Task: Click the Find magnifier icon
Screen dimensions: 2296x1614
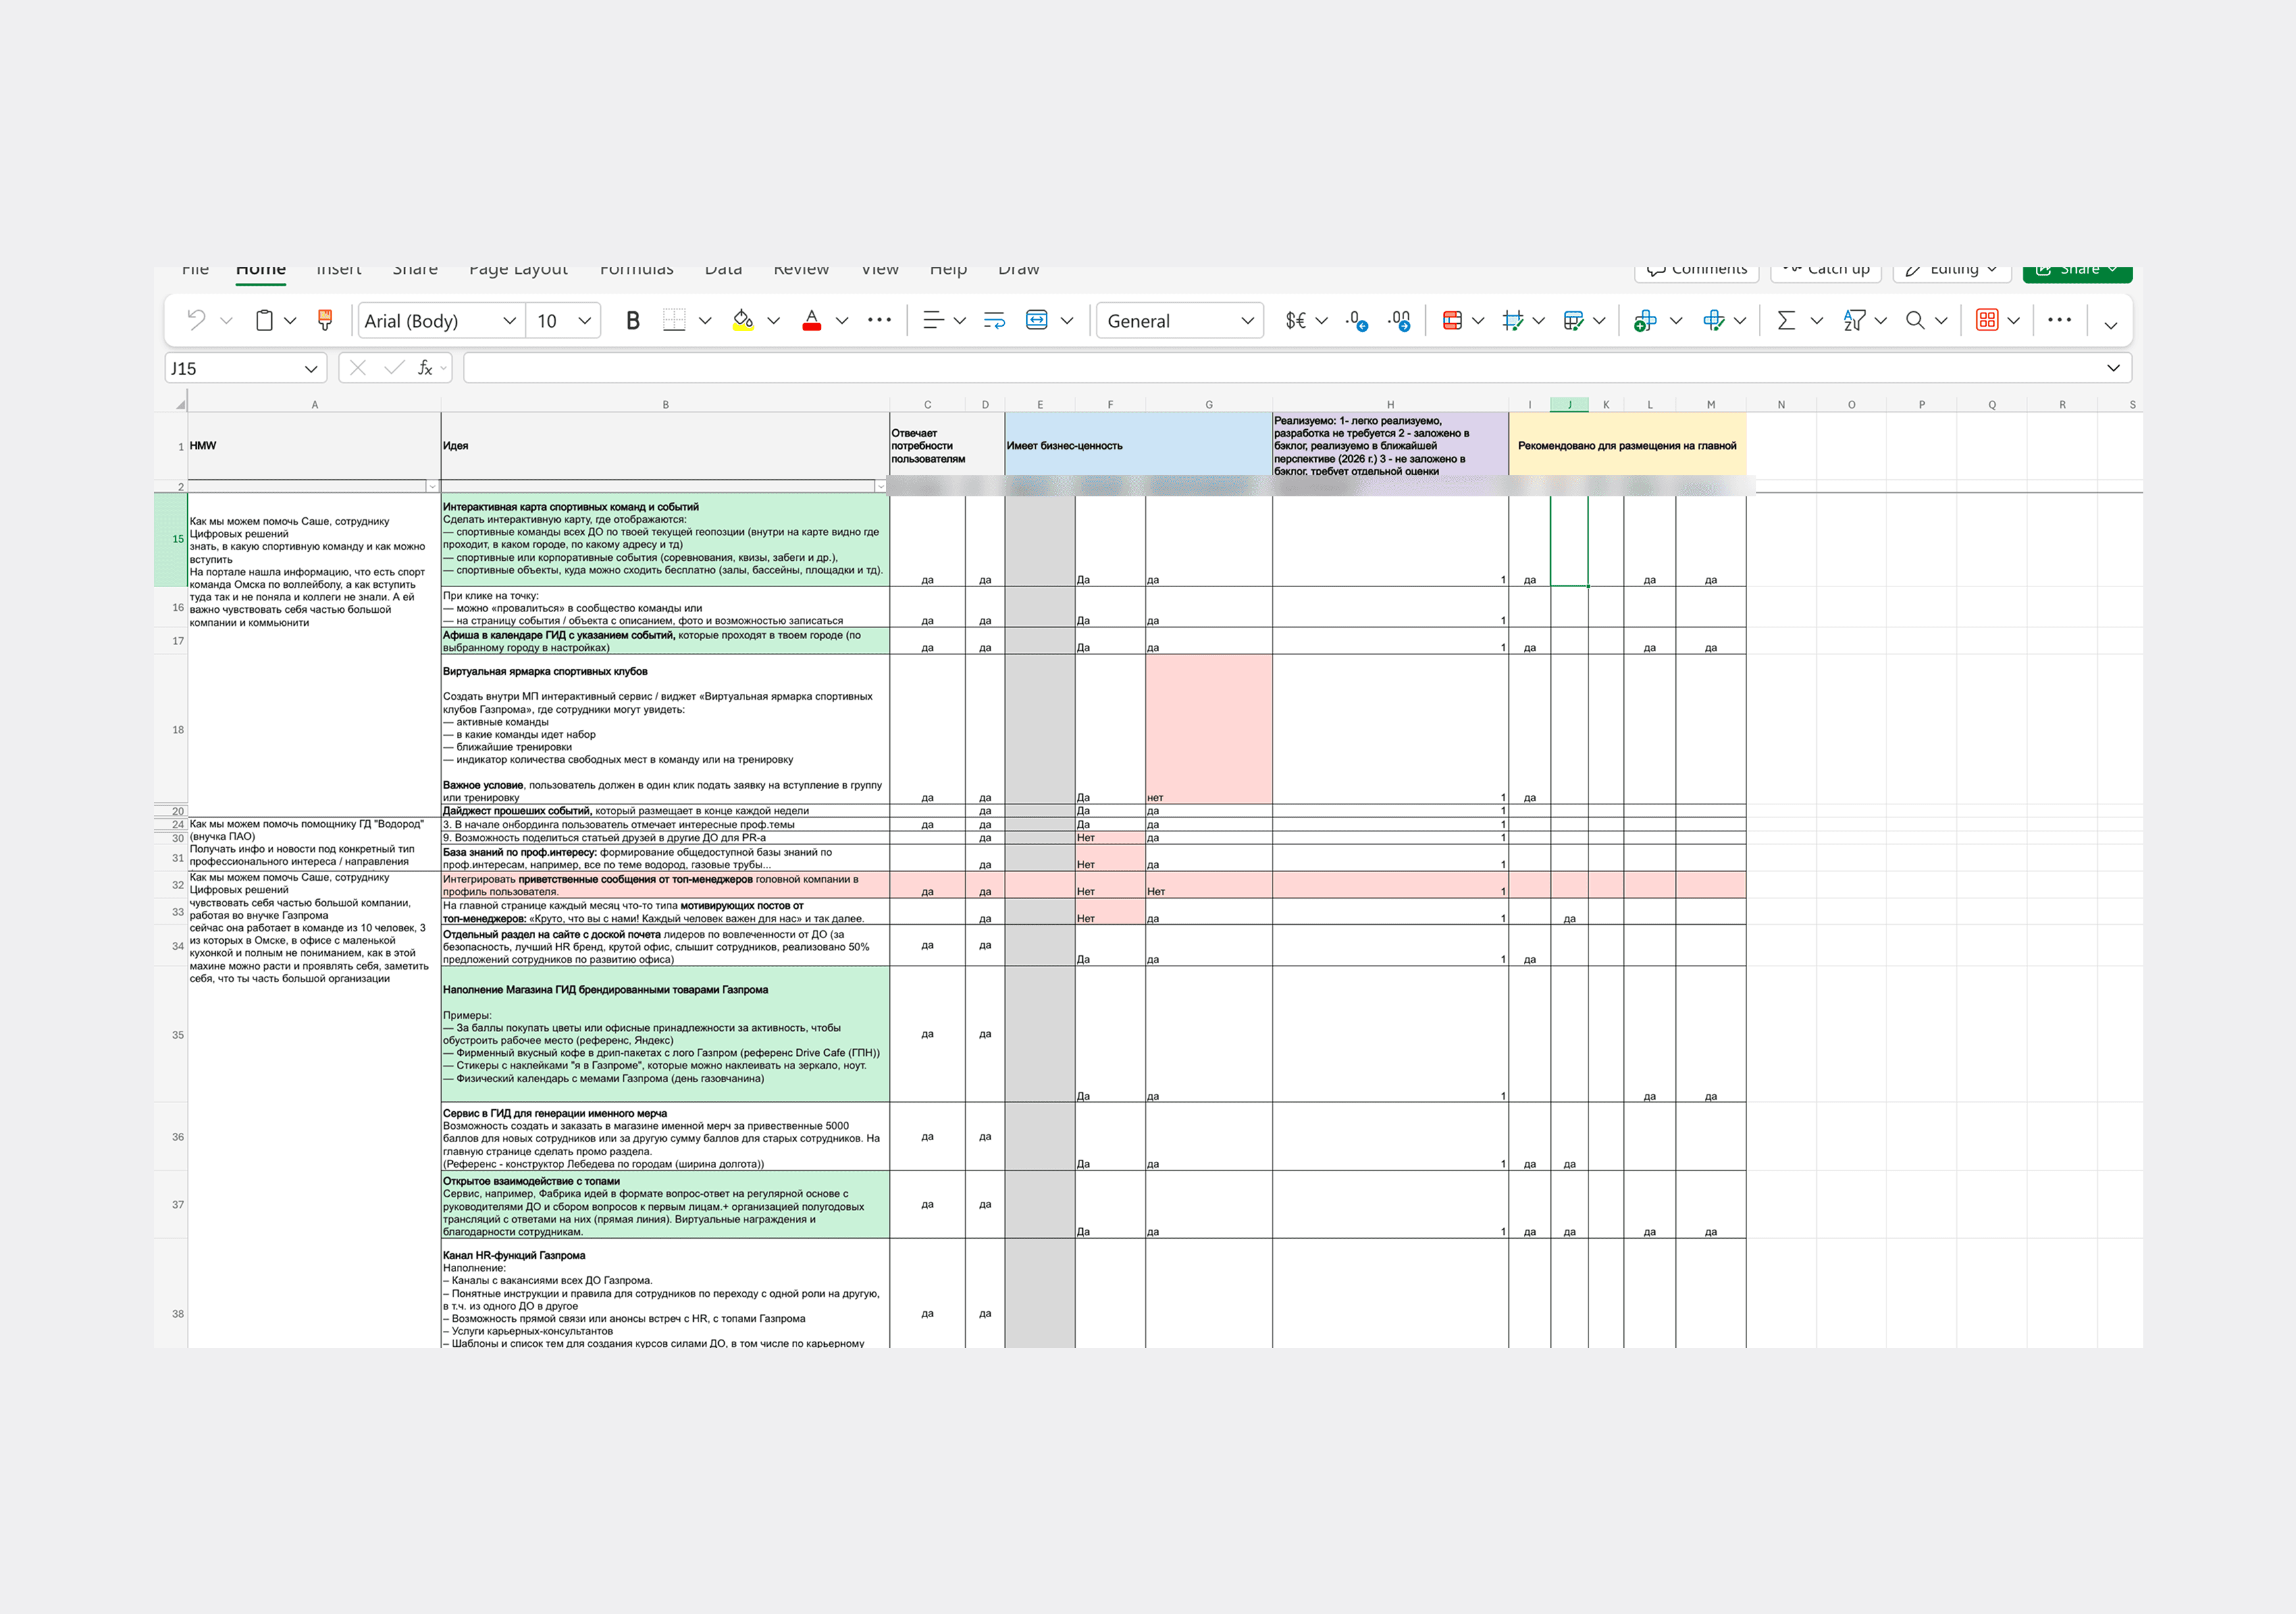Action: point(1915,320)
